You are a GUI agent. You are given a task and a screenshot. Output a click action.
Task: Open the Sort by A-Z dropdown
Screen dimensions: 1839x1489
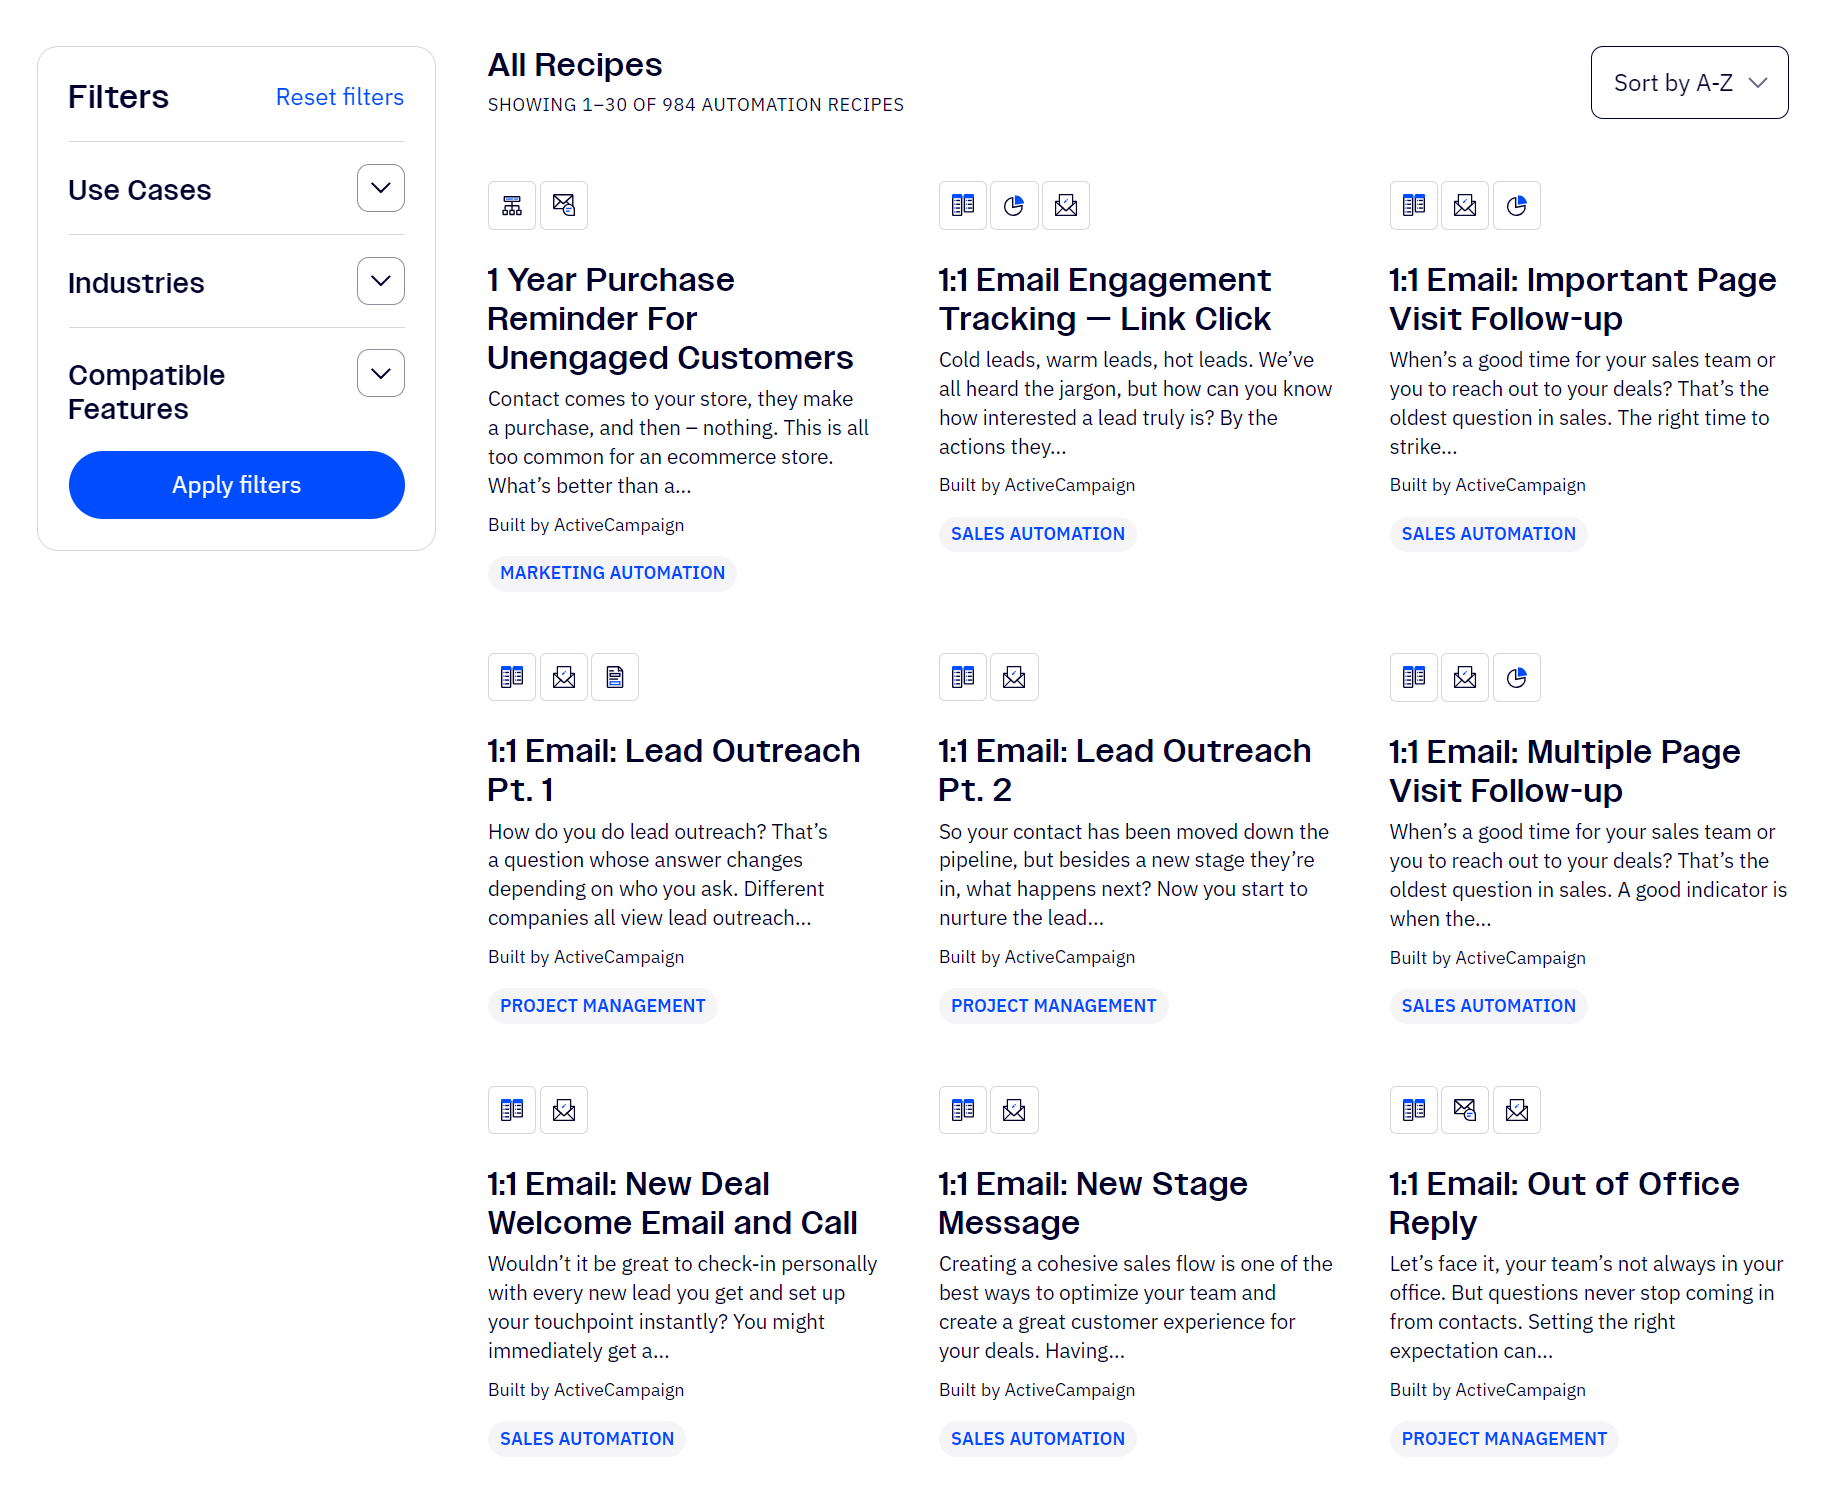(1689, 83)
